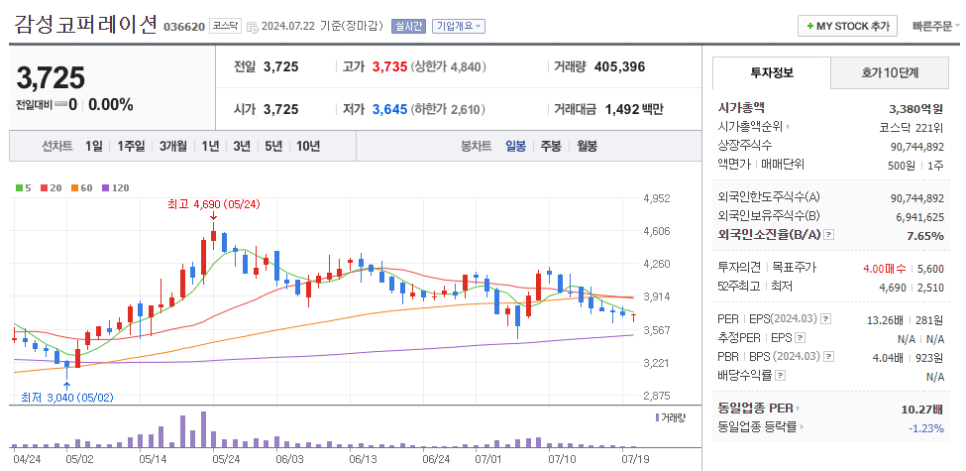Click the calendar icon before 2024.07.22
Viewport: 966px width, 471px height.
pos(253,26)
